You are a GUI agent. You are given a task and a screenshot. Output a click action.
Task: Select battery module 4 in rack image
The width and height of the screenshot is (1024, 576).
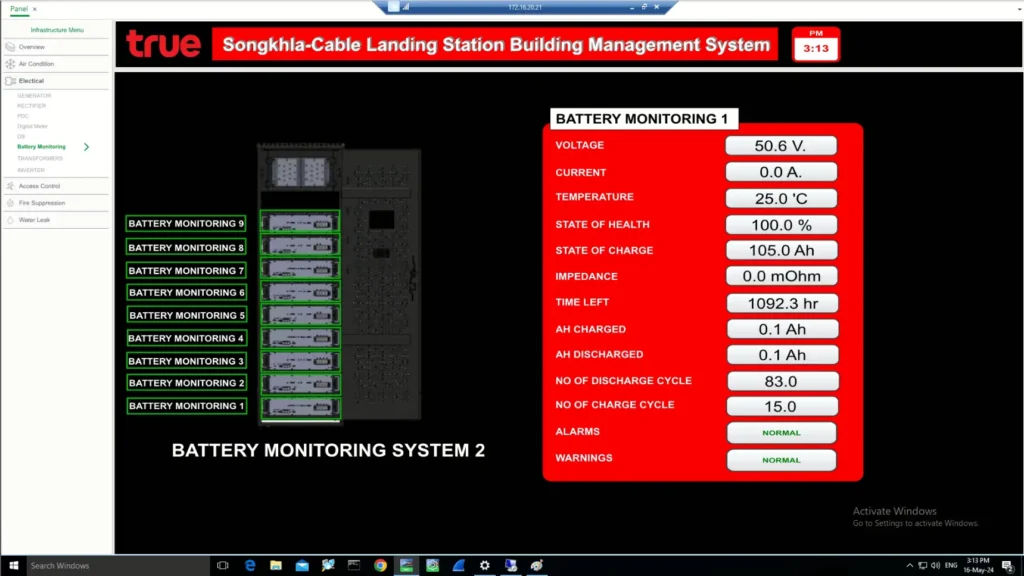coord(300,338)
